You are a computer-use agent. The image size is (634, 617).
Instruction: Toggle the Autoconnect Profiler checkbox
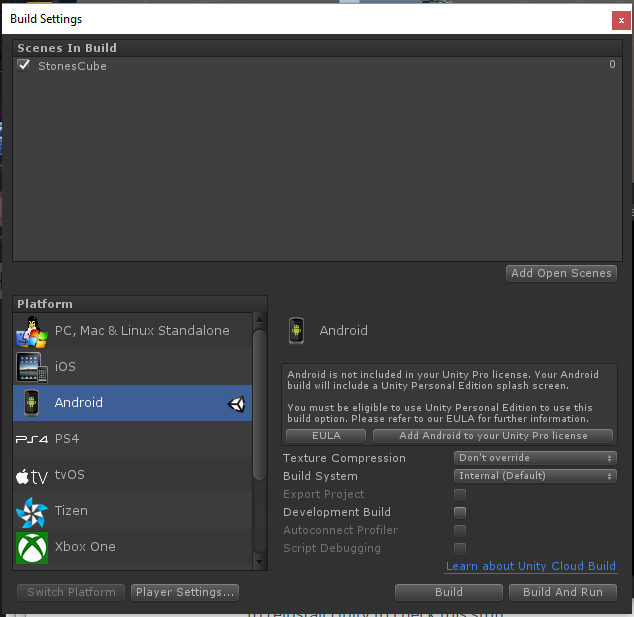click(x=460, y=530)
